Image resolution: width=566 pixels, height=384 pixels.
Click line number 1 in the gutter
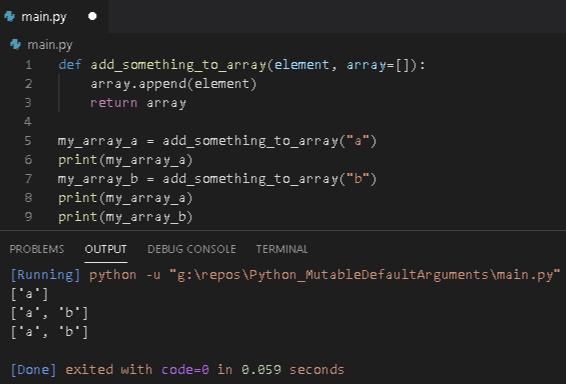(29, 65)
